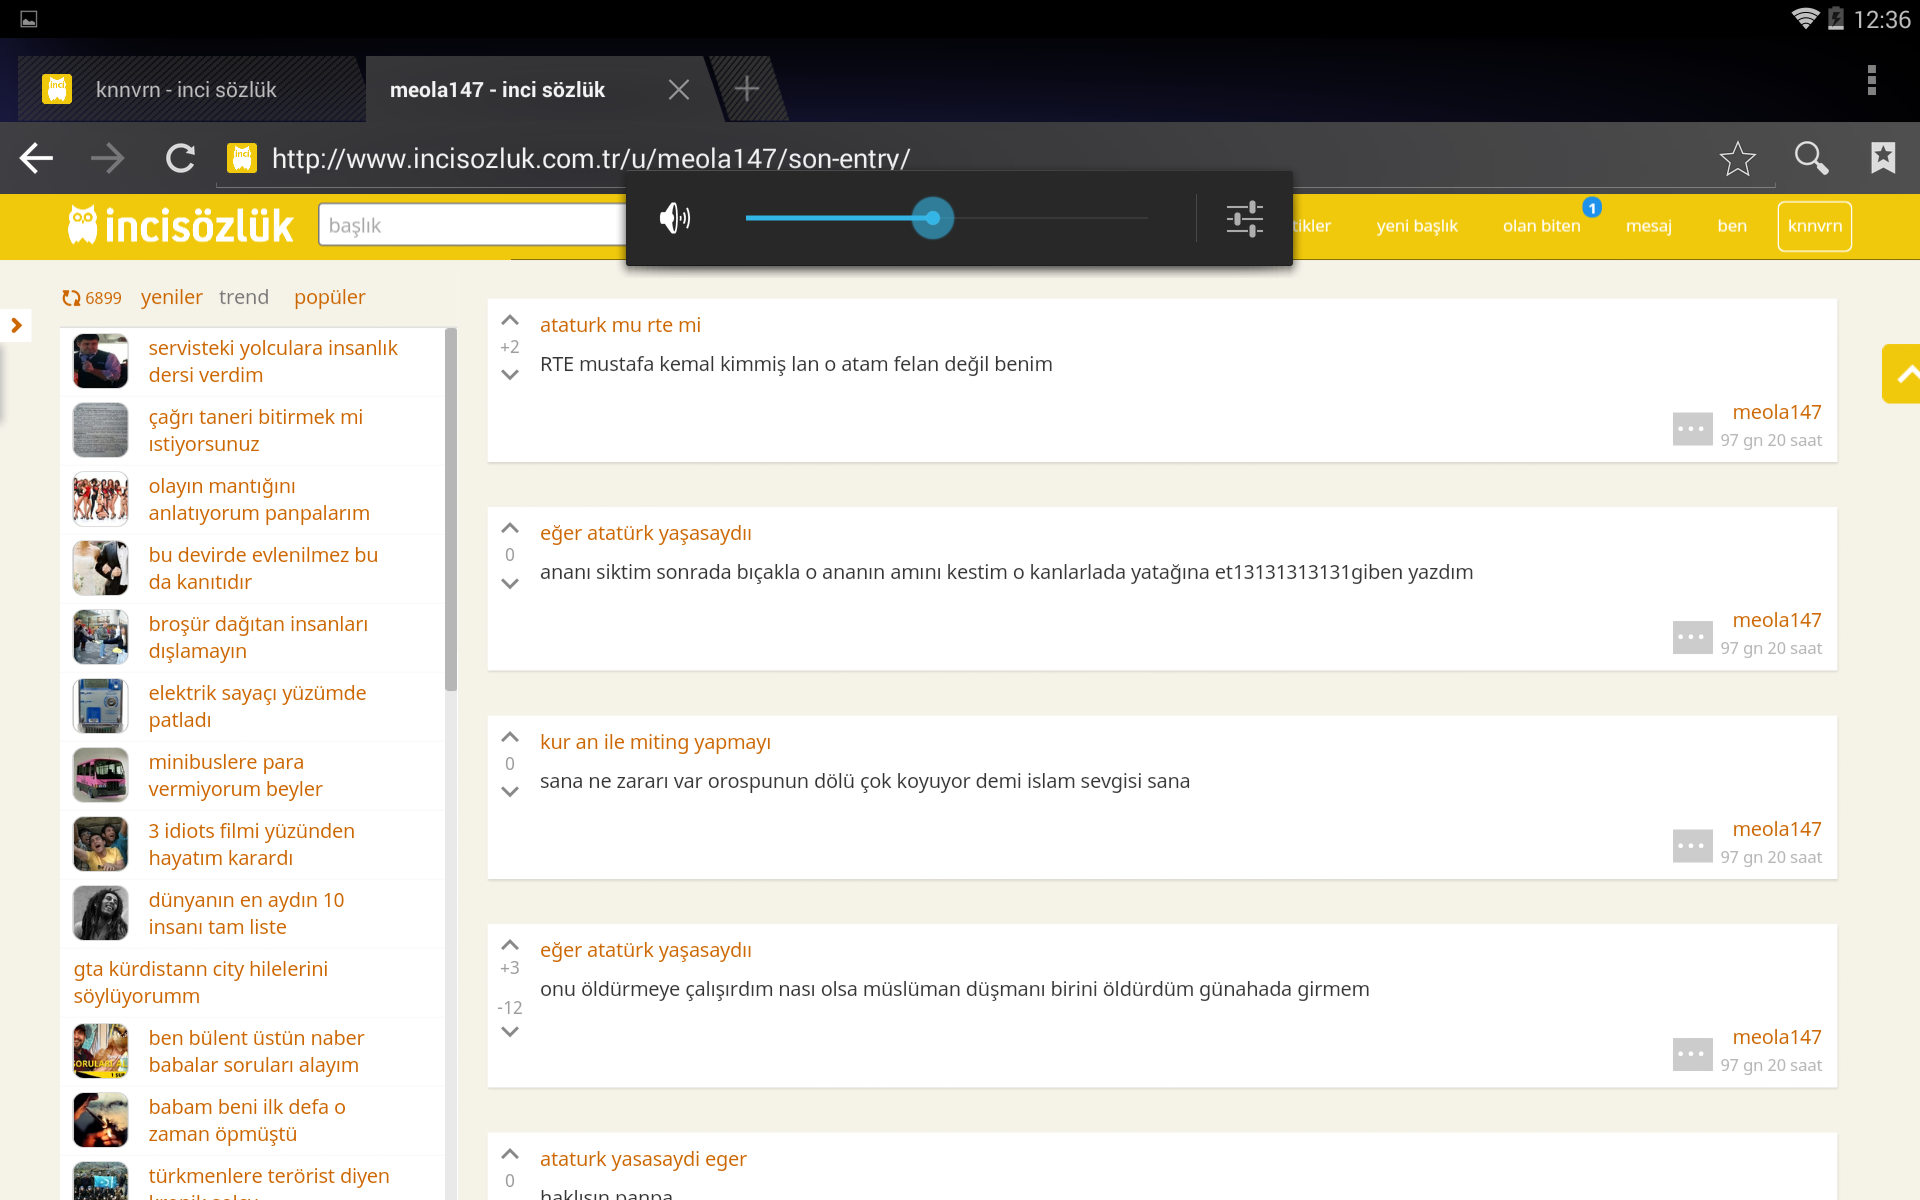The width and height of the screenshot is (1920, 1200).
Task: Open saved bookmarks ribbon icon
Action: (x=1883, y=158)
